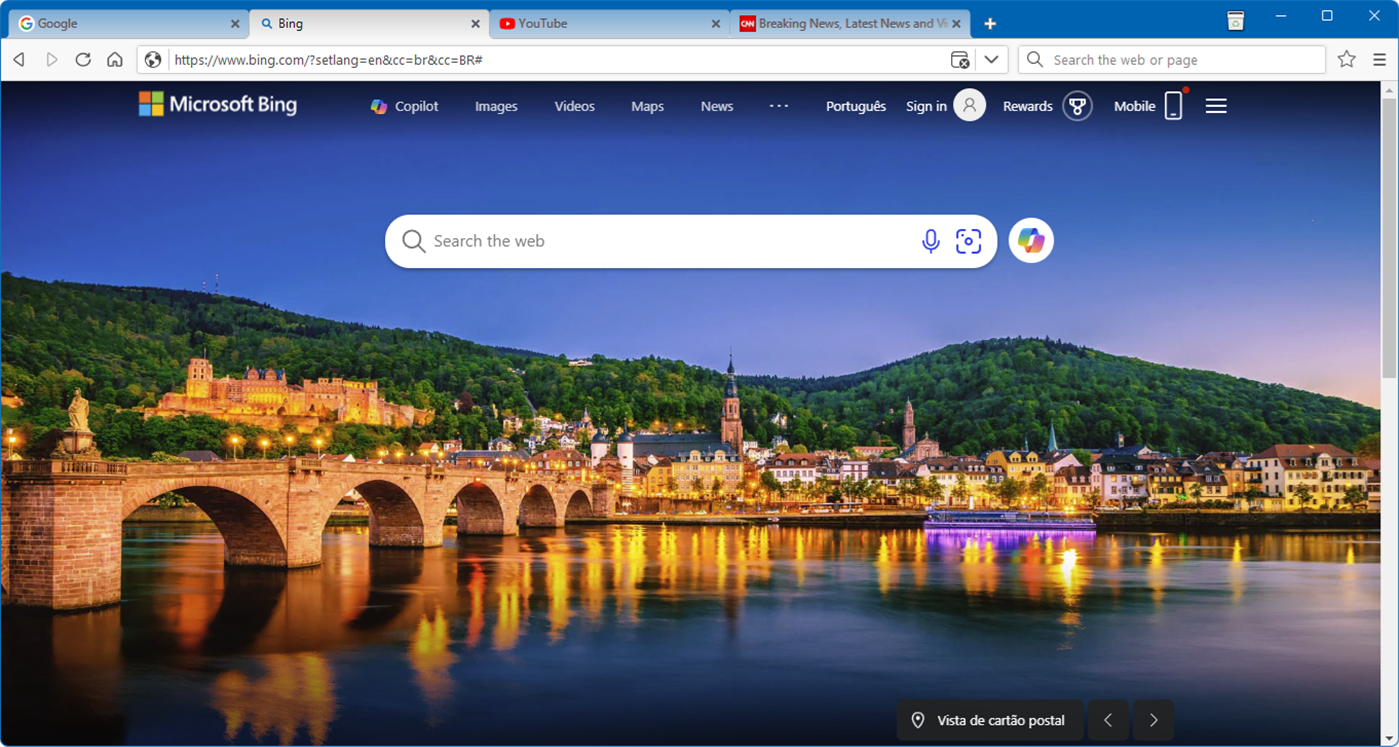Click the Sign in link
Image resolution: width=1399 pixels, height=747 pixels.
pyautogui.click(x=925, y=105)
